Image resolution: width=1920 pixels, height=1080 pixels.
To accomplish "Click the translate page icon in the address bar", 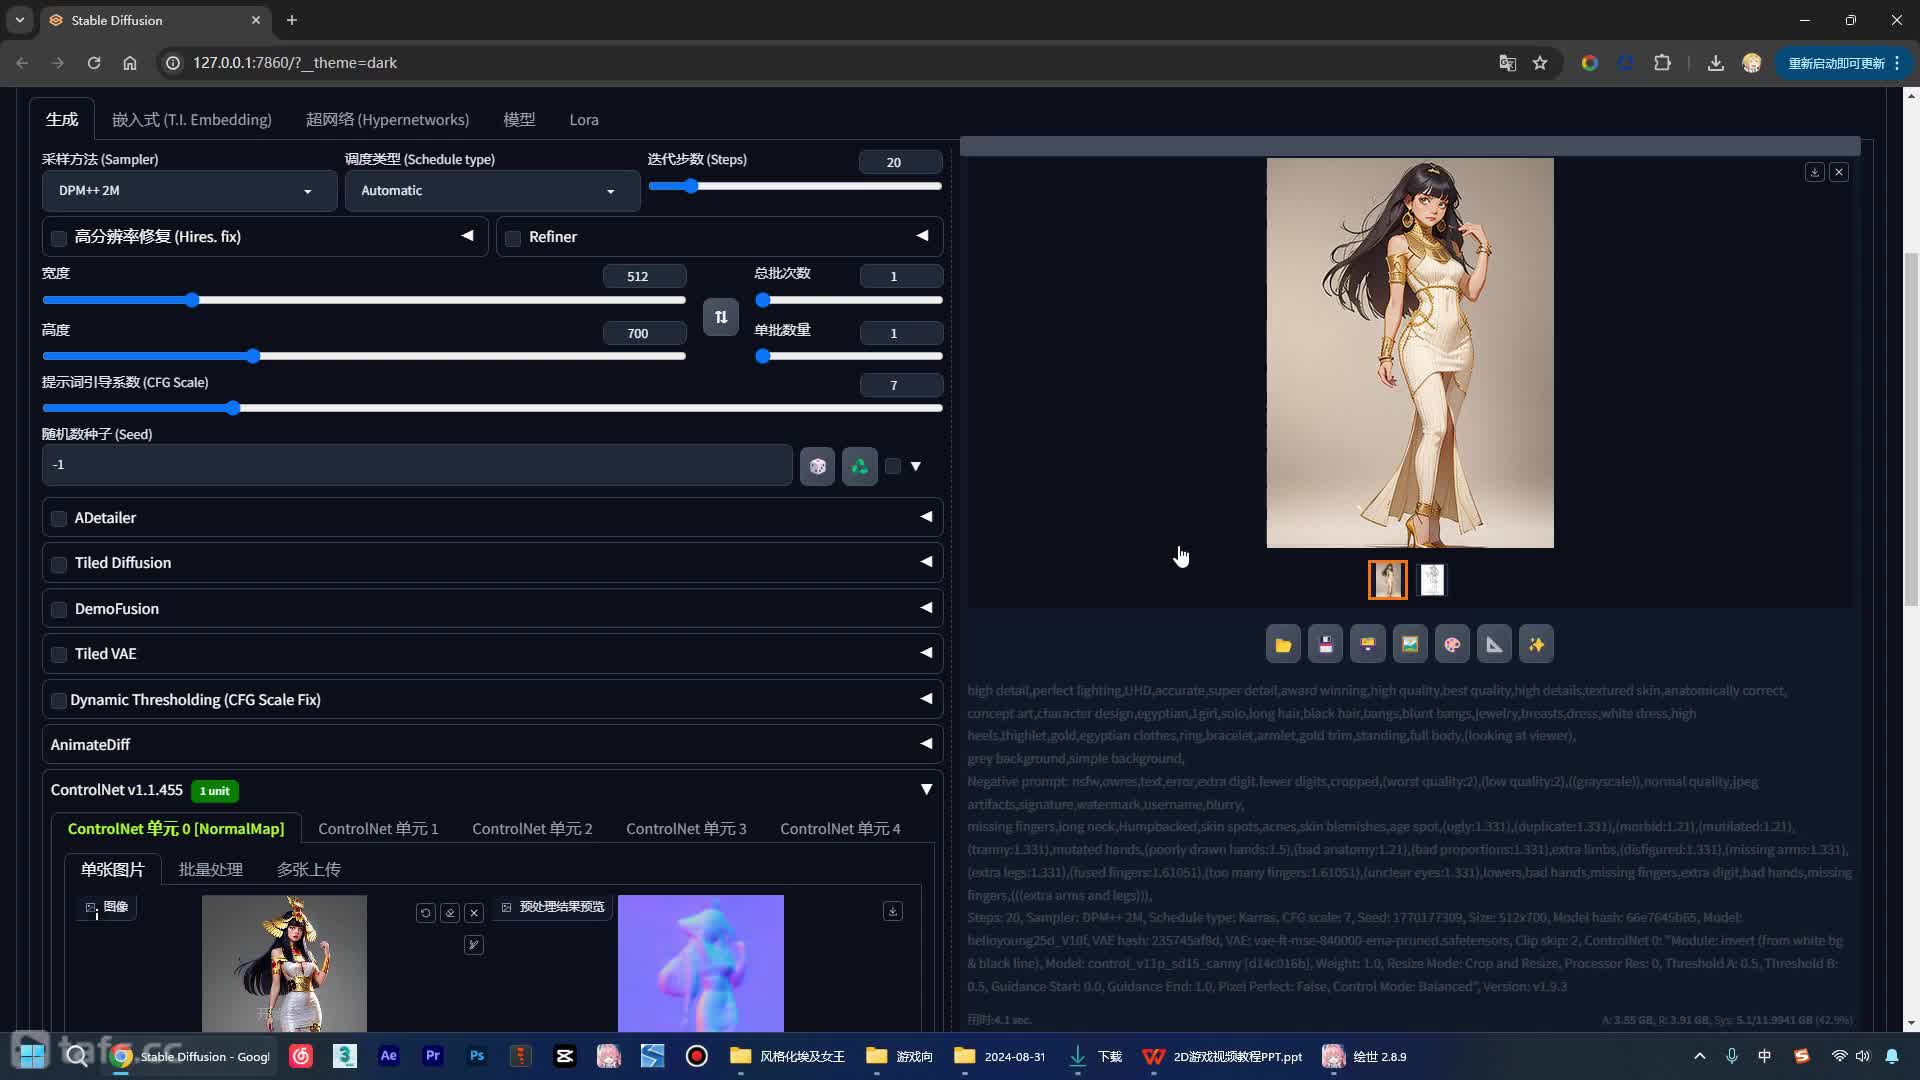I will (x=1508, y=63).
